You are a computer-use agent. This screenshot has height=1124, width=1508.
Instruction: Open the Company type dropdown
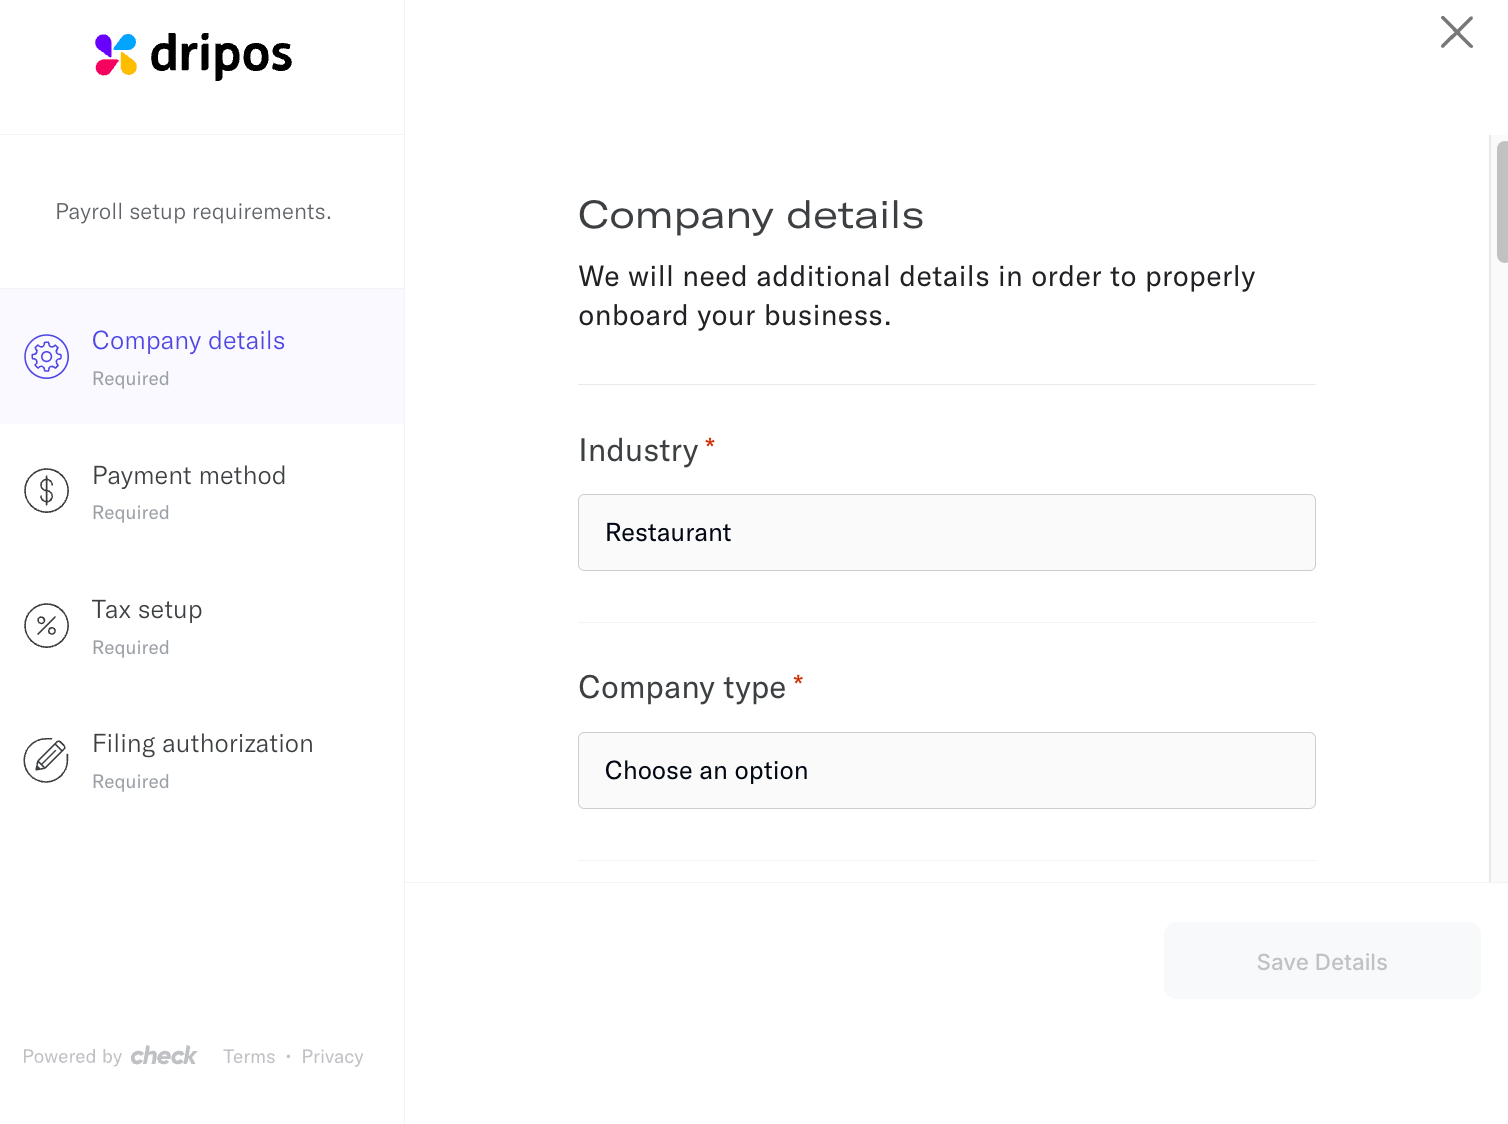946,771
